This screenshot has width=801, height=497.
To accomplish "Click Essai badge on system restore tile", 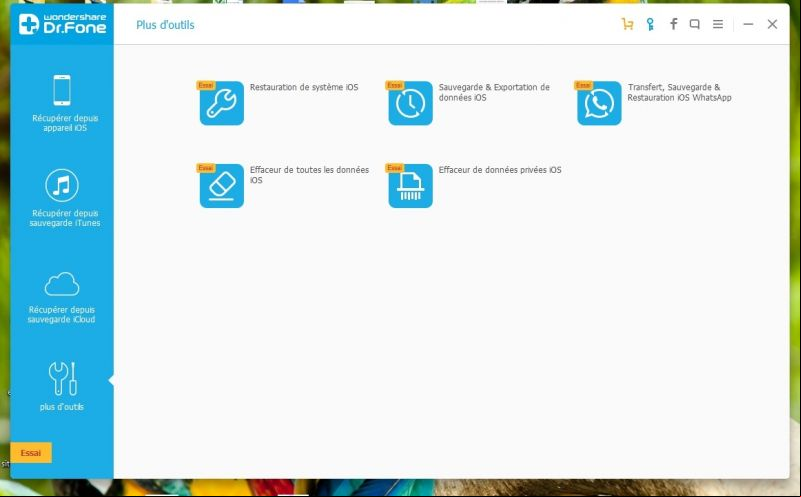I will coord(206,85).
